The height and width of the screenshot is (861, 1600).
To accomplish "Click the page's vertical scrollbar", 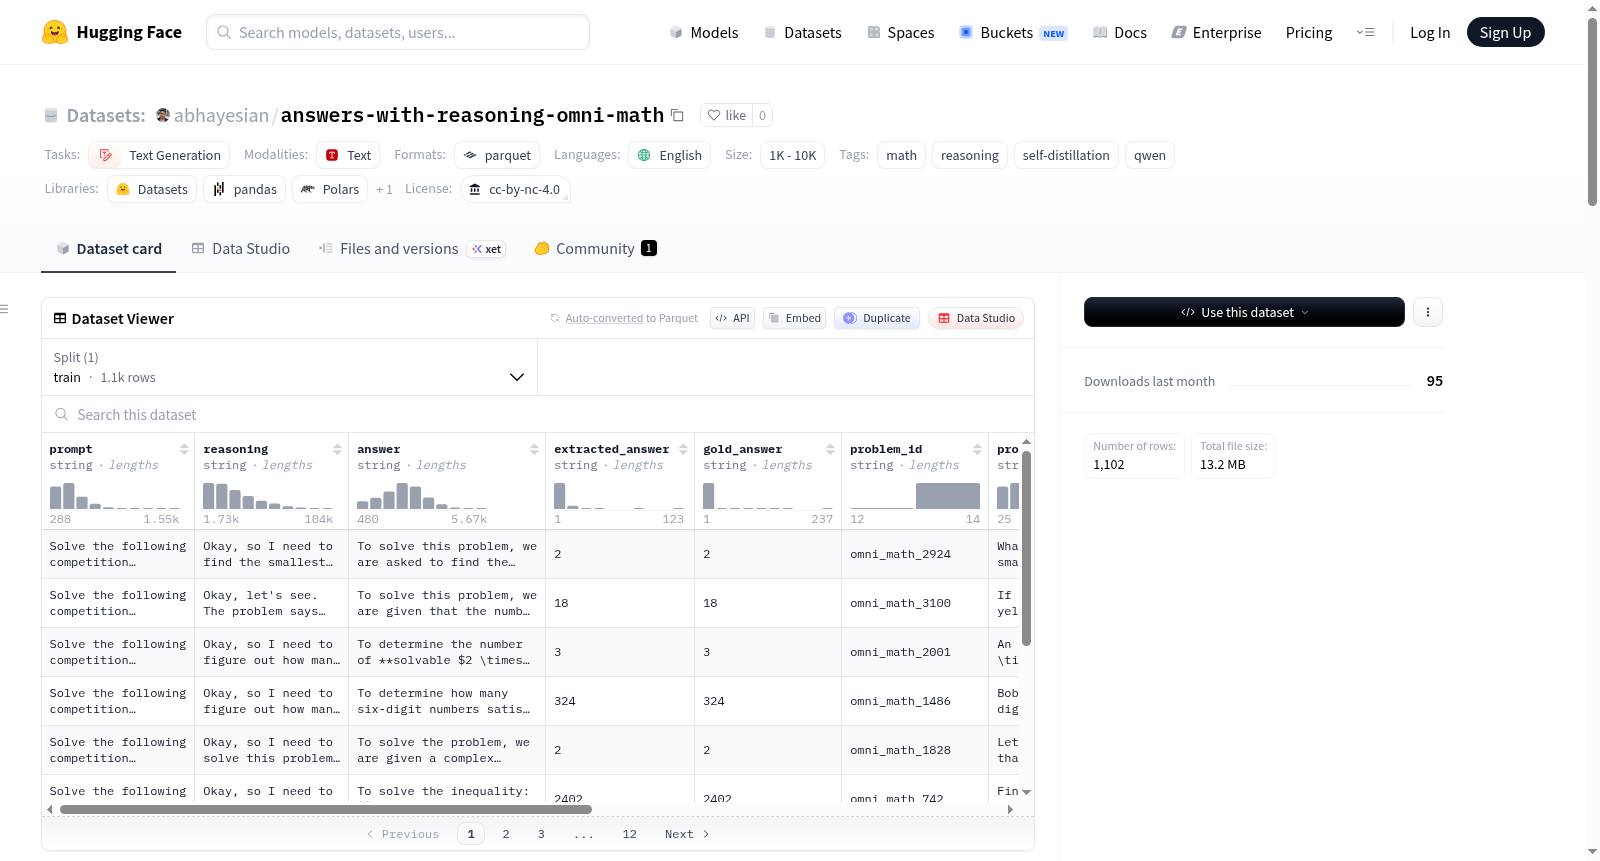I will [x=1592, y=112].
